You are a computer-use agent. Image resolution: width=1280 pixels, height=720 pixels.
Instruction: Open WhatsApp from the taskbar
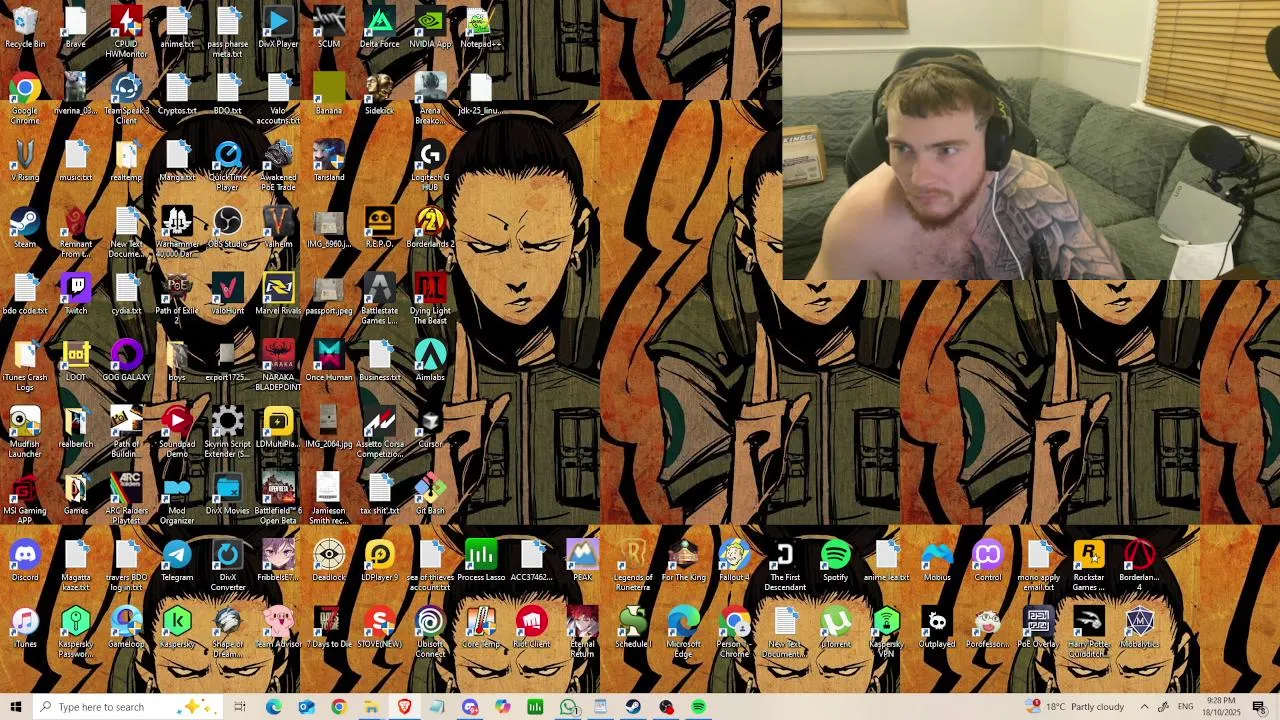tap(569, 707)
